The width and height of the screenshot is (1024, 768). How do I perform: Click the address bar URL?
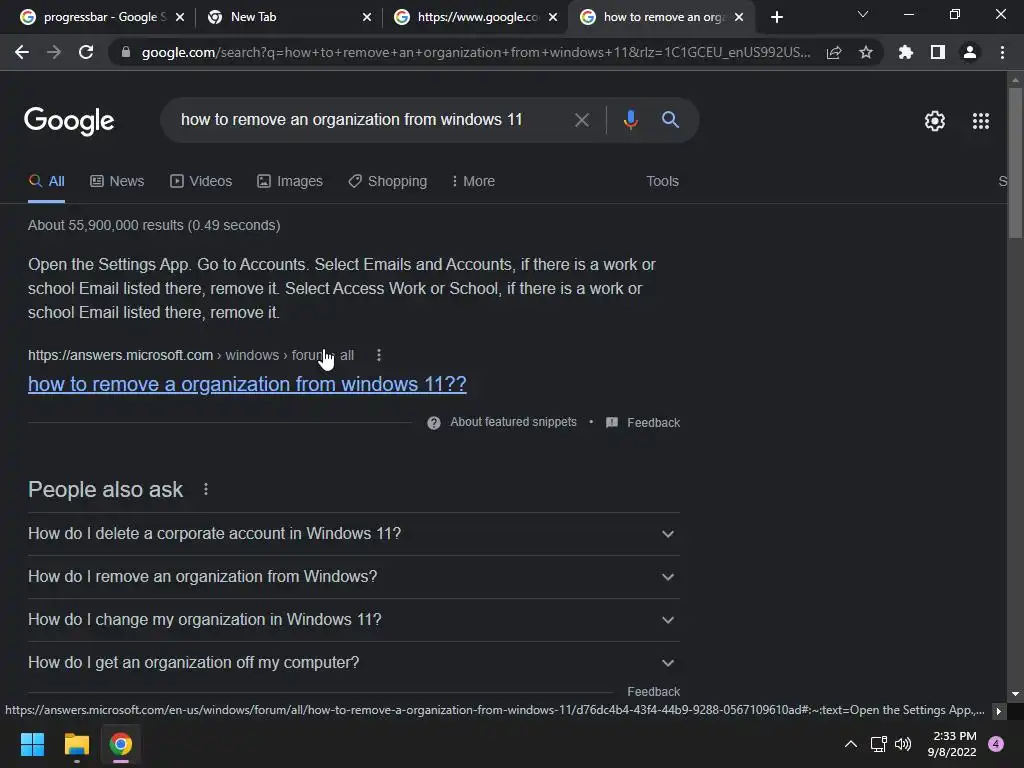[x=475, y=52]
